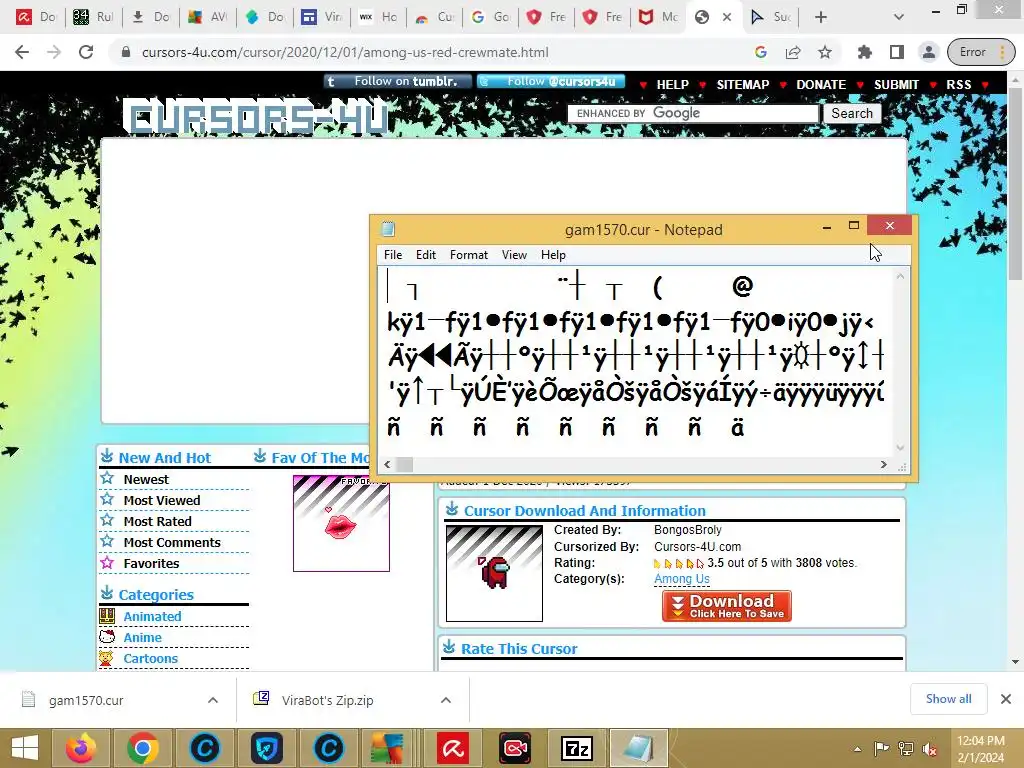Open Chrome extensions puzzle icon
1024x768 pixels.
(865, 52)
